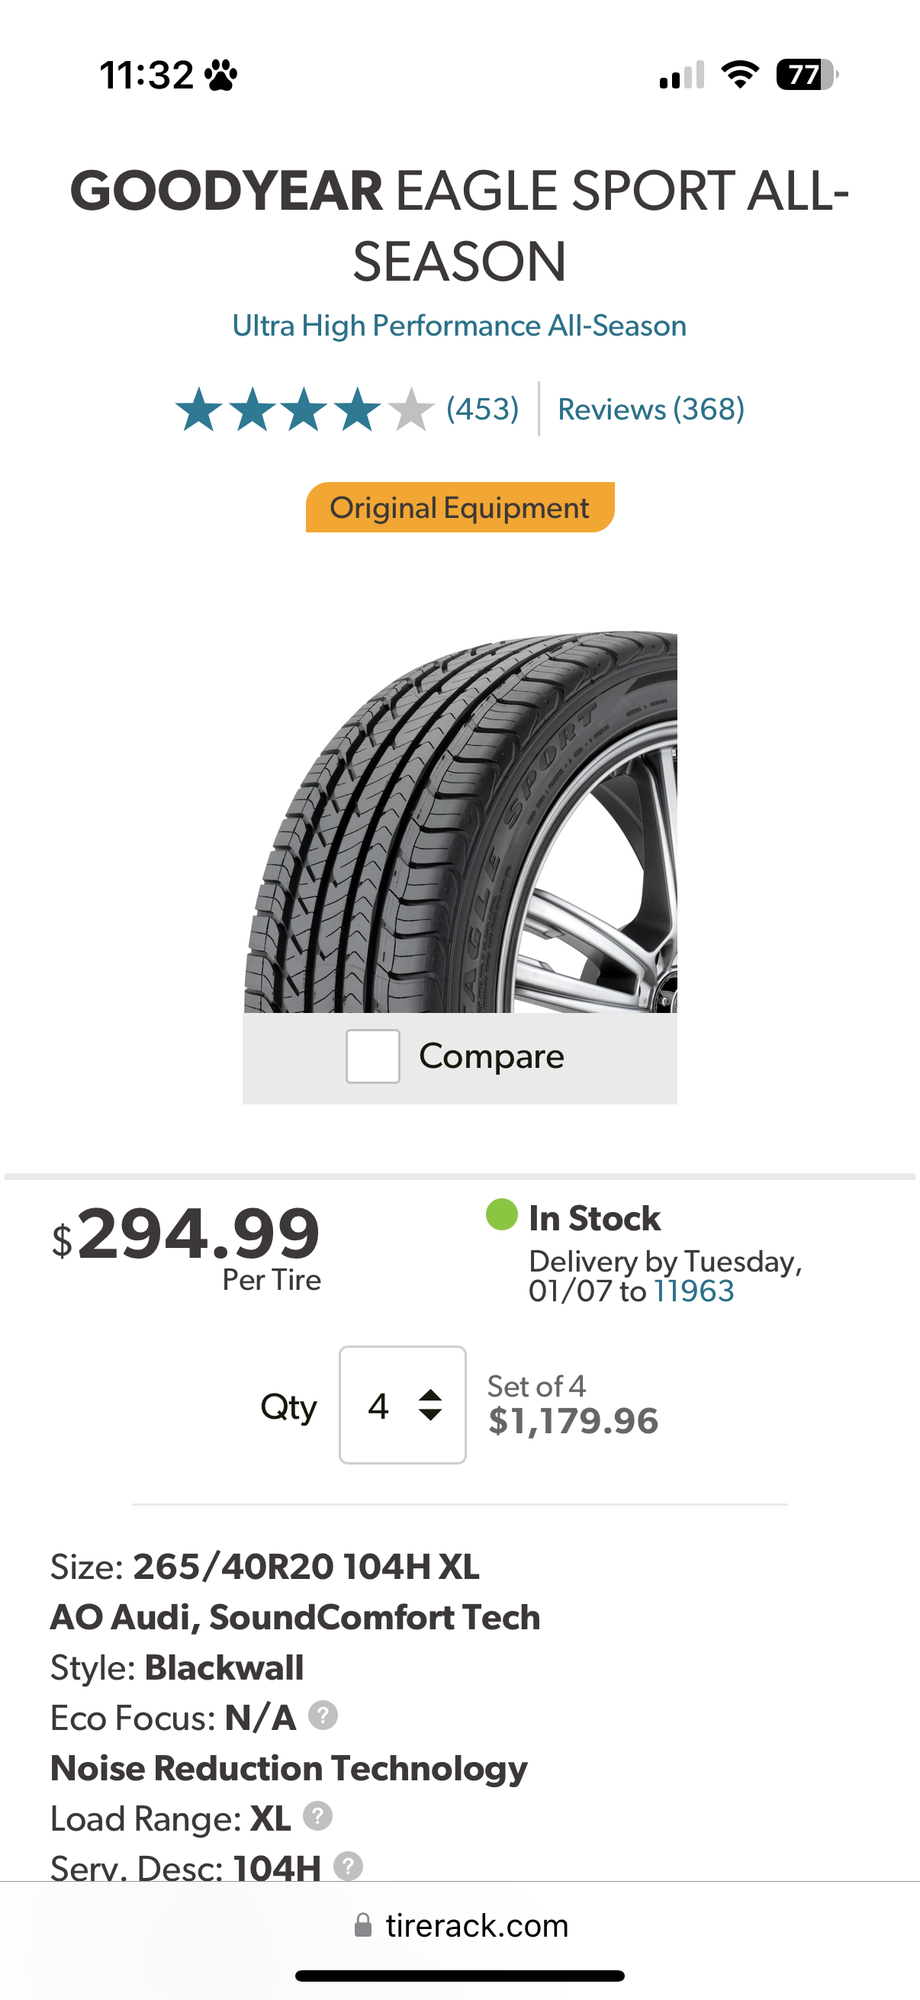Open the Eco Focus help icon

point(322,1717)
